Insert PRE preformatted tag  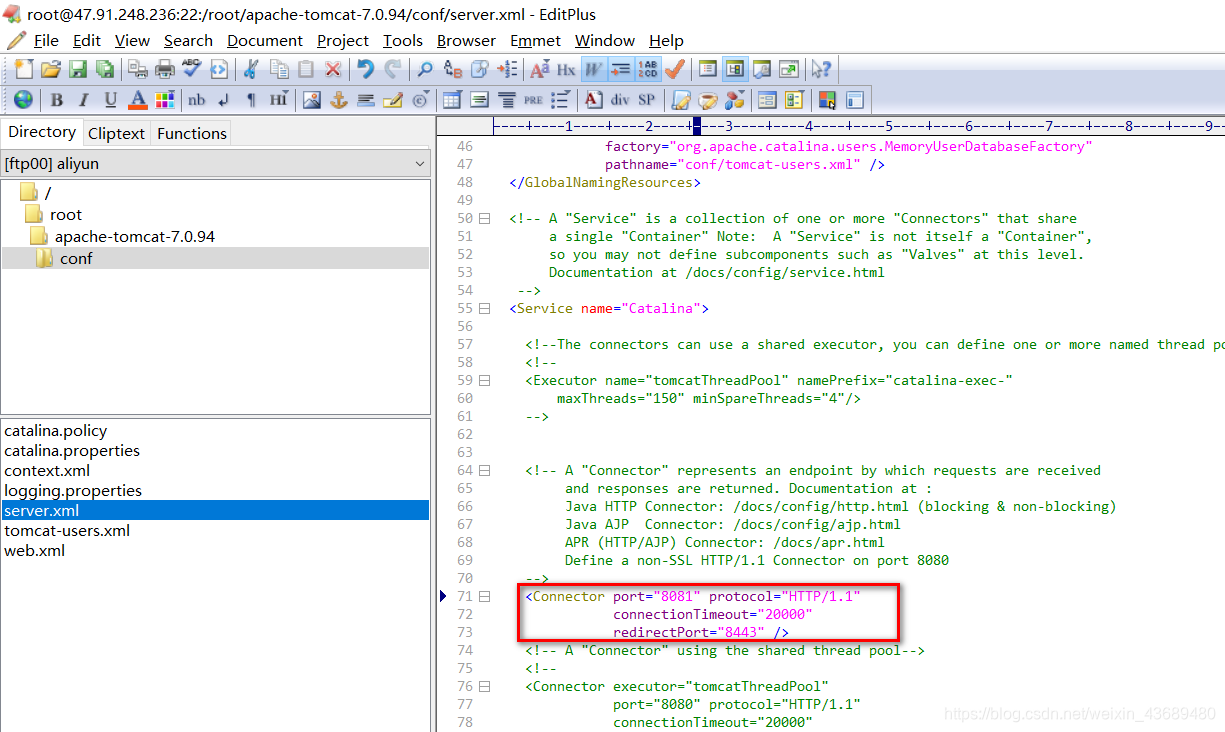click(x=533, y=99)
